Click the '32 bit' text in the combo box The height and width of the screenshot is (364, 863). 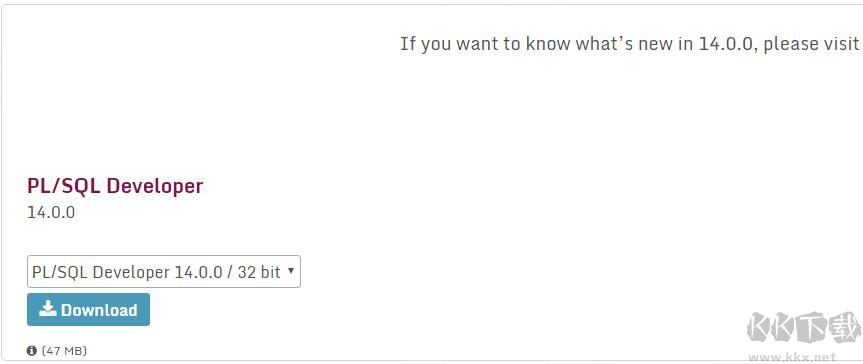tap(259, 272)
